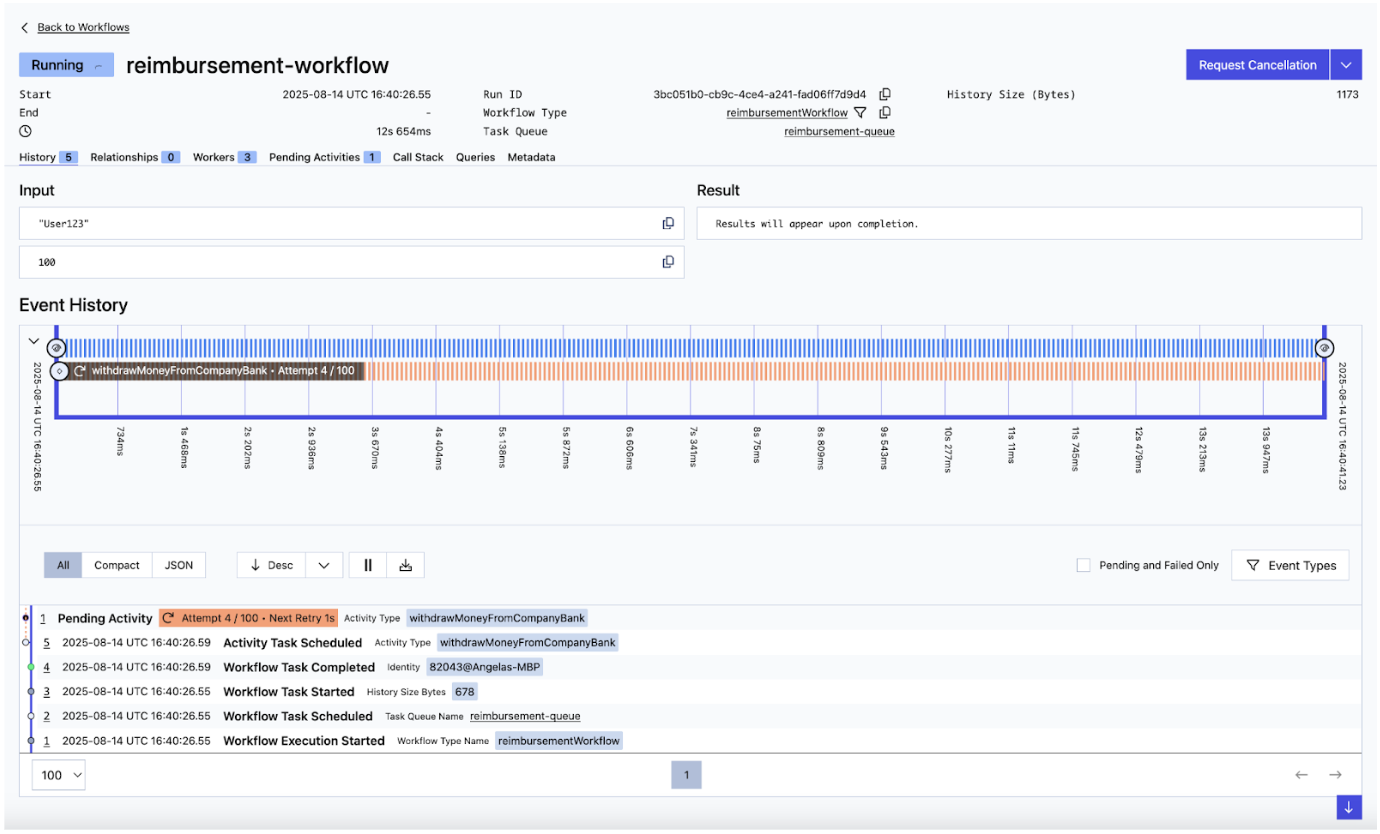Image resolution: width=1380 pixels, height=834 pixels.
Task: Click the blue download arrow at bottom right
Action: coord(1348,807)
